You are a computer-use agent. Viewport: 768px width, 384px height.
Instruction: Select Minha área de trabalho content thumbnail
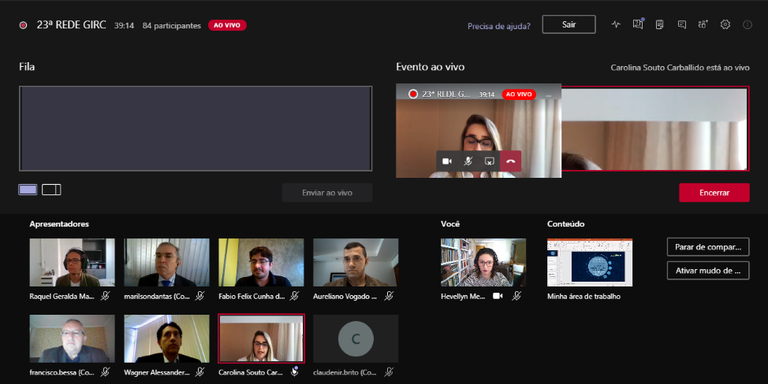pos(590,263)
